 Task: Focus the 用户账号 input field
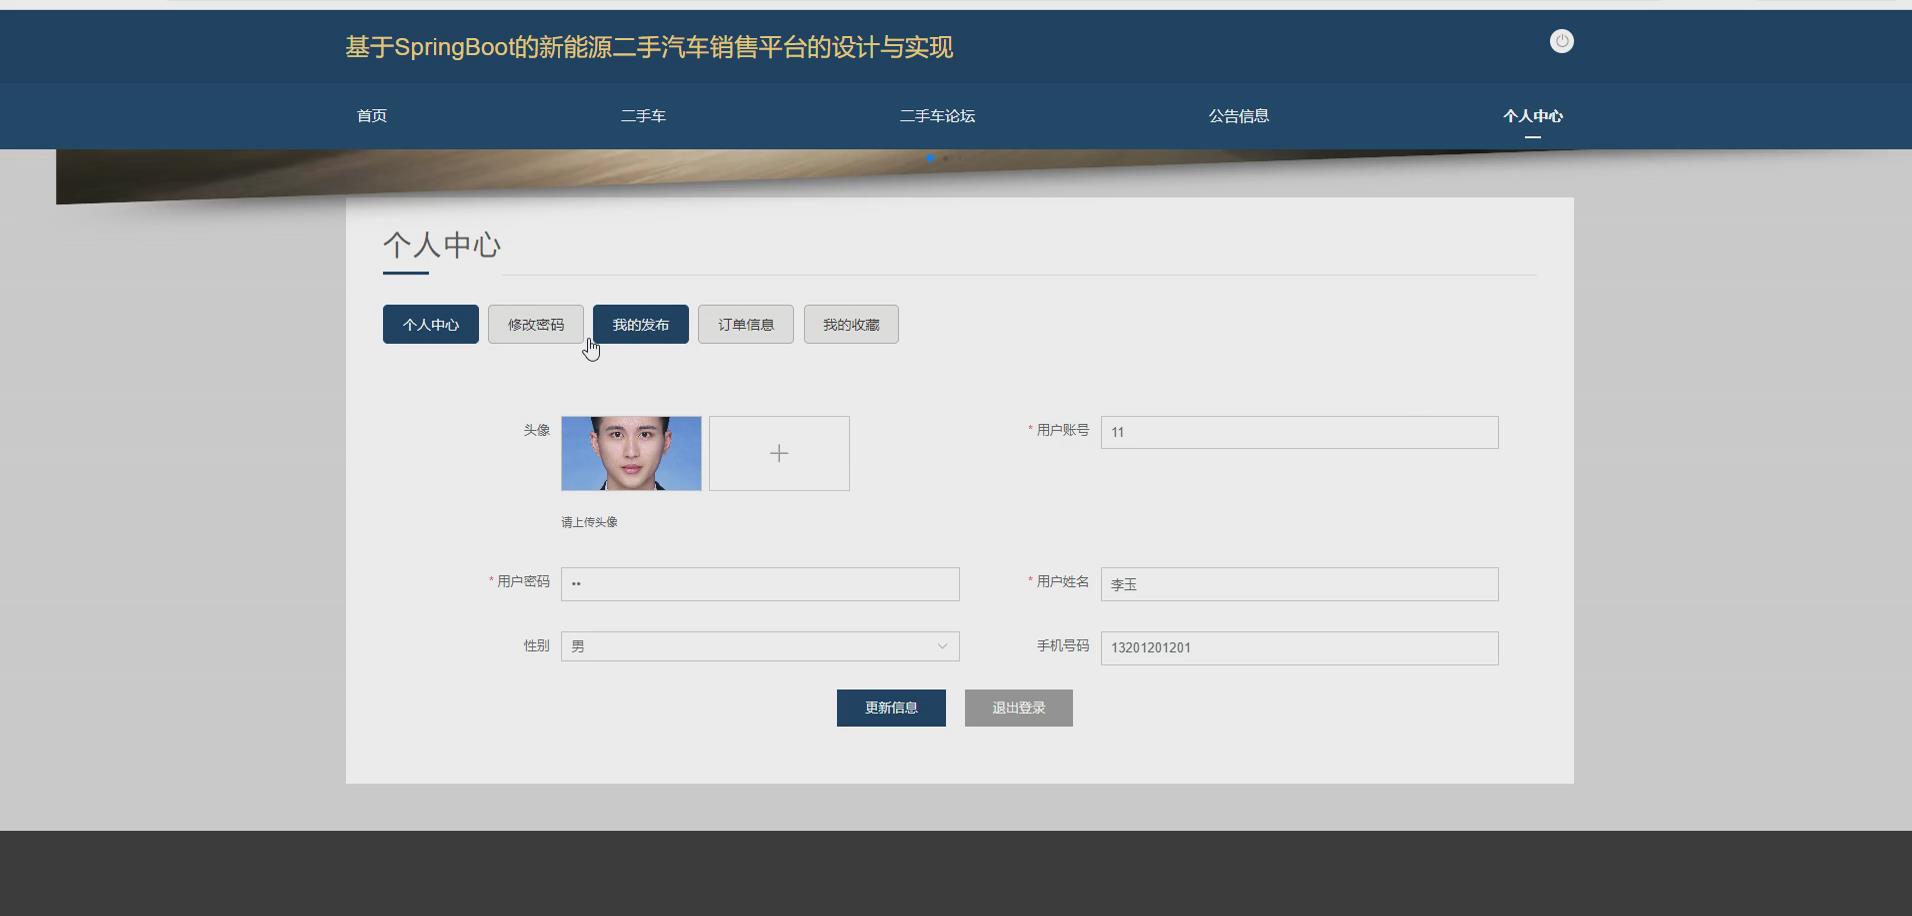[x=1300, y=432]
